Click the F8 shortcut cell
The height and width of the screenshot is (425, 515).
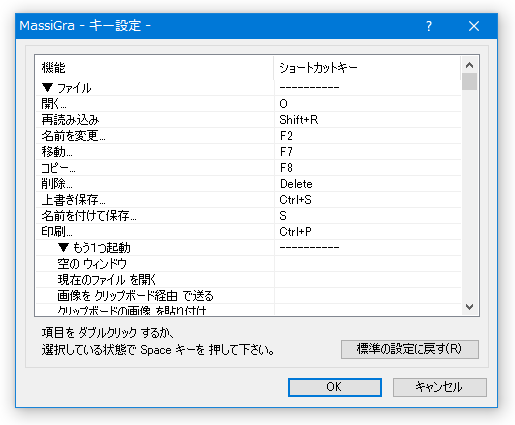coord(368,168)
